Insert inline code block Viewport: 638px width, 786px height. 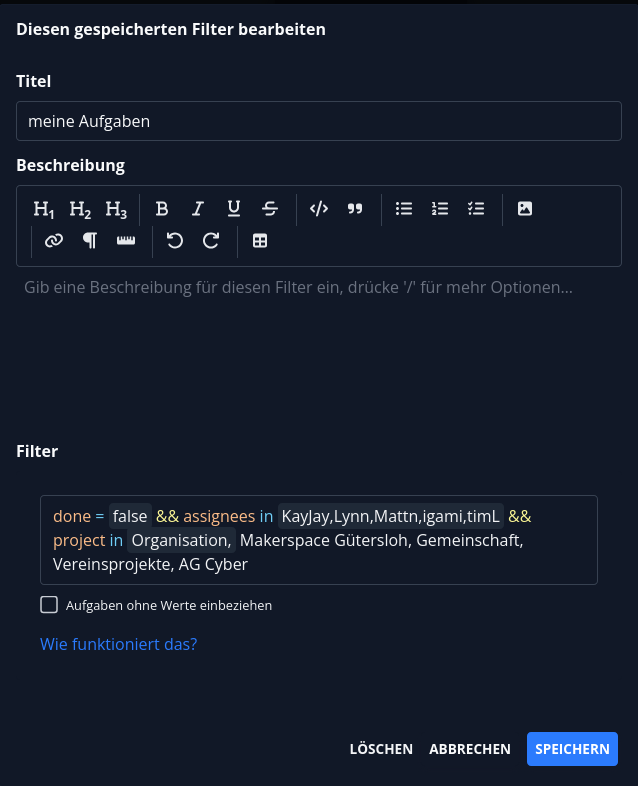coord(319,209)
